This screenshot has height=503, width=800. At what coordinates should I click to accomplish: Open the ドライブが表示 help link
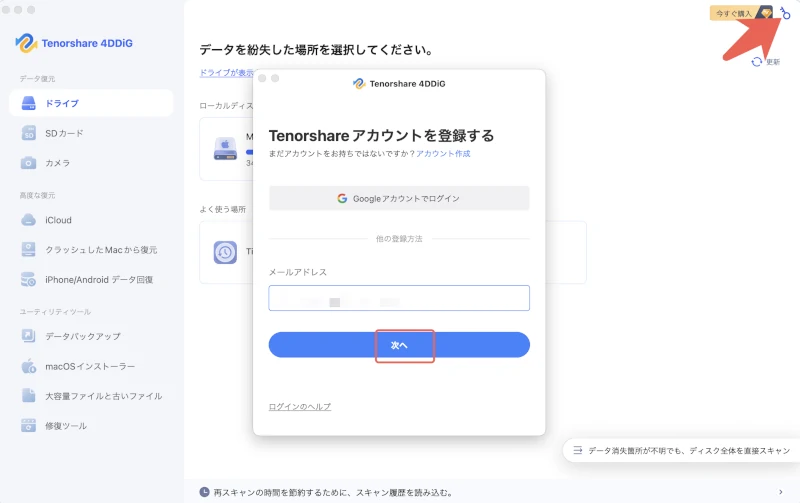pos(227,72)
